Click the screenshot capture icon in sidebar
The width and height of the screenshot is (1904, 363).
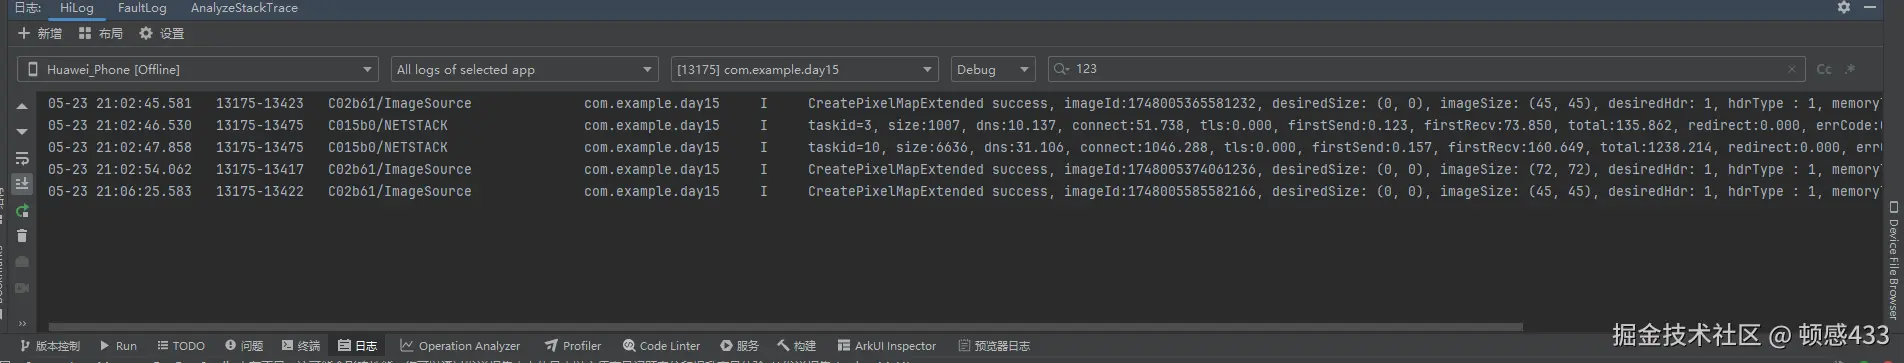(22, 262)
